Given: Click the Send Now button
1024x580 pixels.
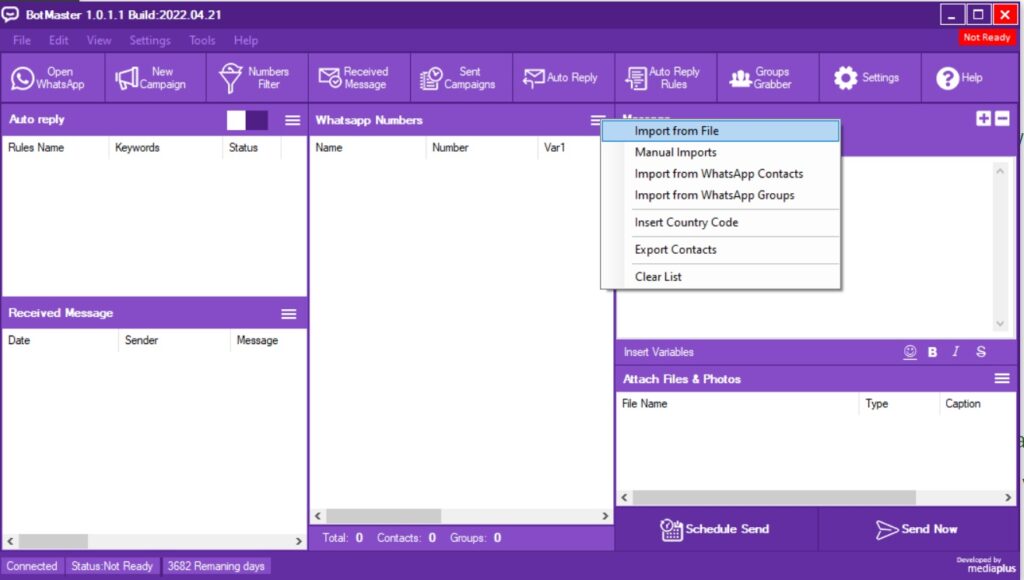Looking at the screenshot, I should tap(917, 529).
